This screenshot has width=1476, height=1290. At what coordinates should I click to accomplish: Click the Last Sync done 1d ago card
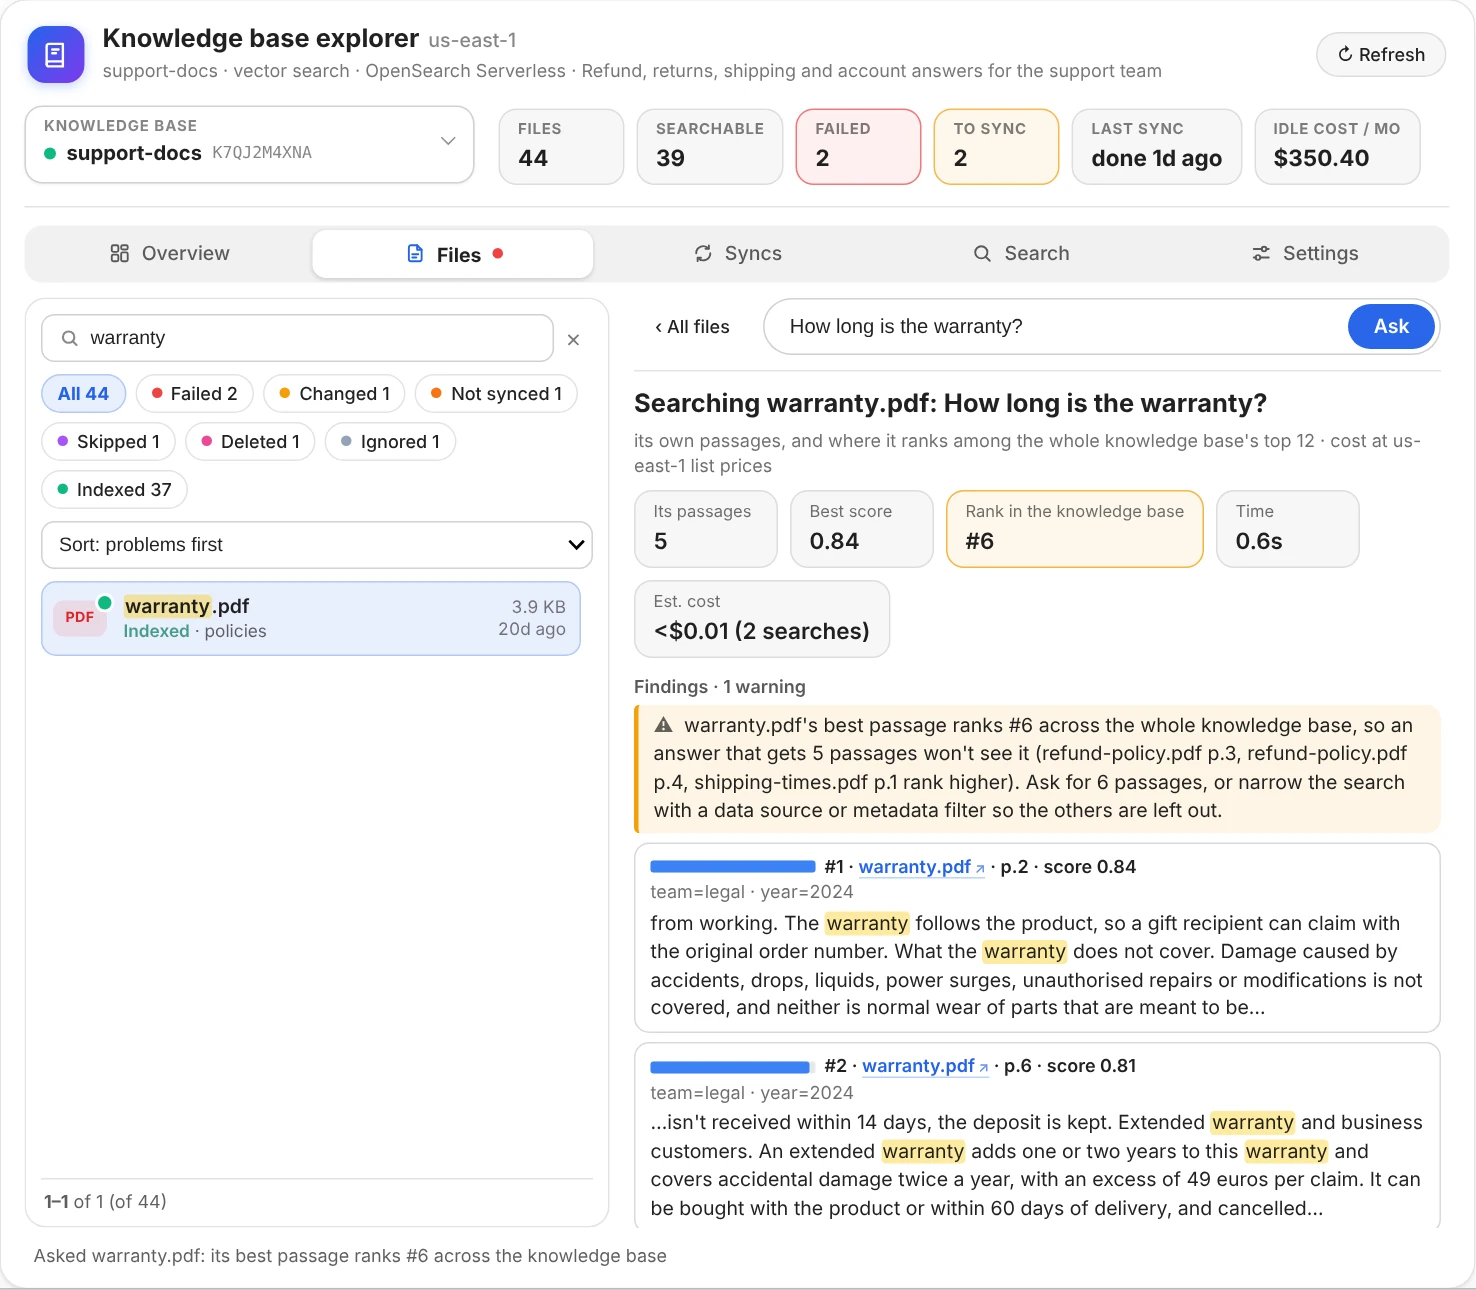[1157, 147]
